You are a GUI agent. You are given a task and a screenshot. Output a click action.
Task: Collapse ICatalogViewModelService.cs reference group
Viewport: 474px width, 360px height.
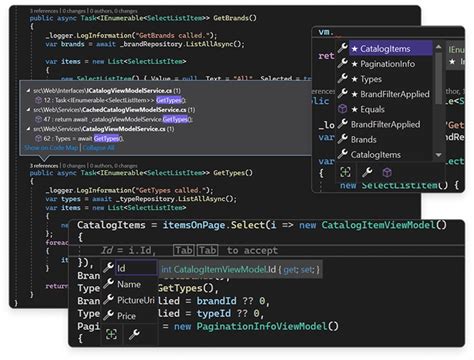tap(28, 91)
